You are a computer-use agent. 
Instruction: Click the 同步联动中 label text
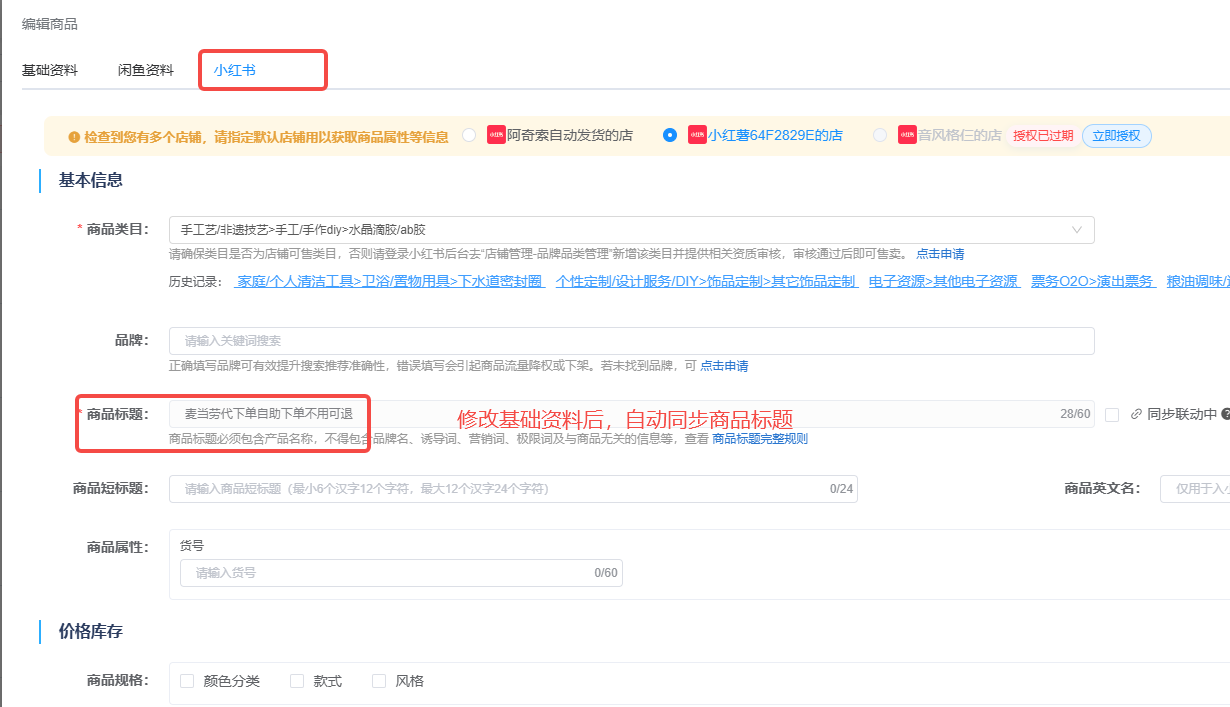(x=1182, y=414)
